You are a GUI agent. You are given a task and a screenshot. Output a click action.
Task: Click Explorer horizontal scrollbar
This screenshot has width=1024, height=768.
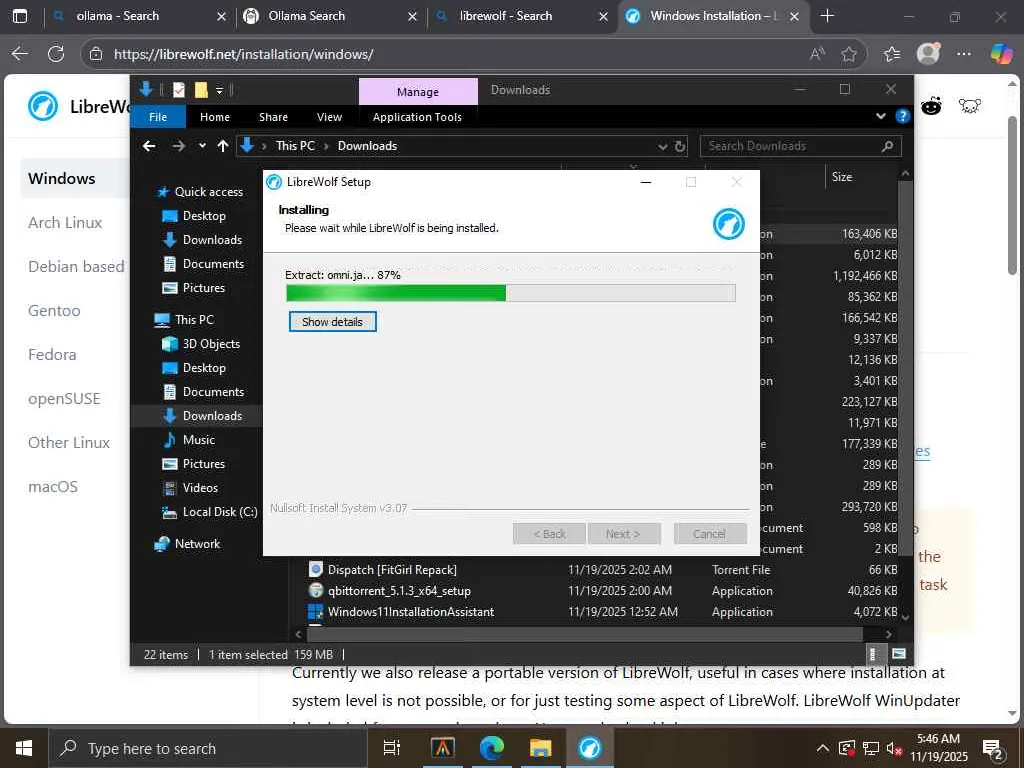tap(584, 633)
